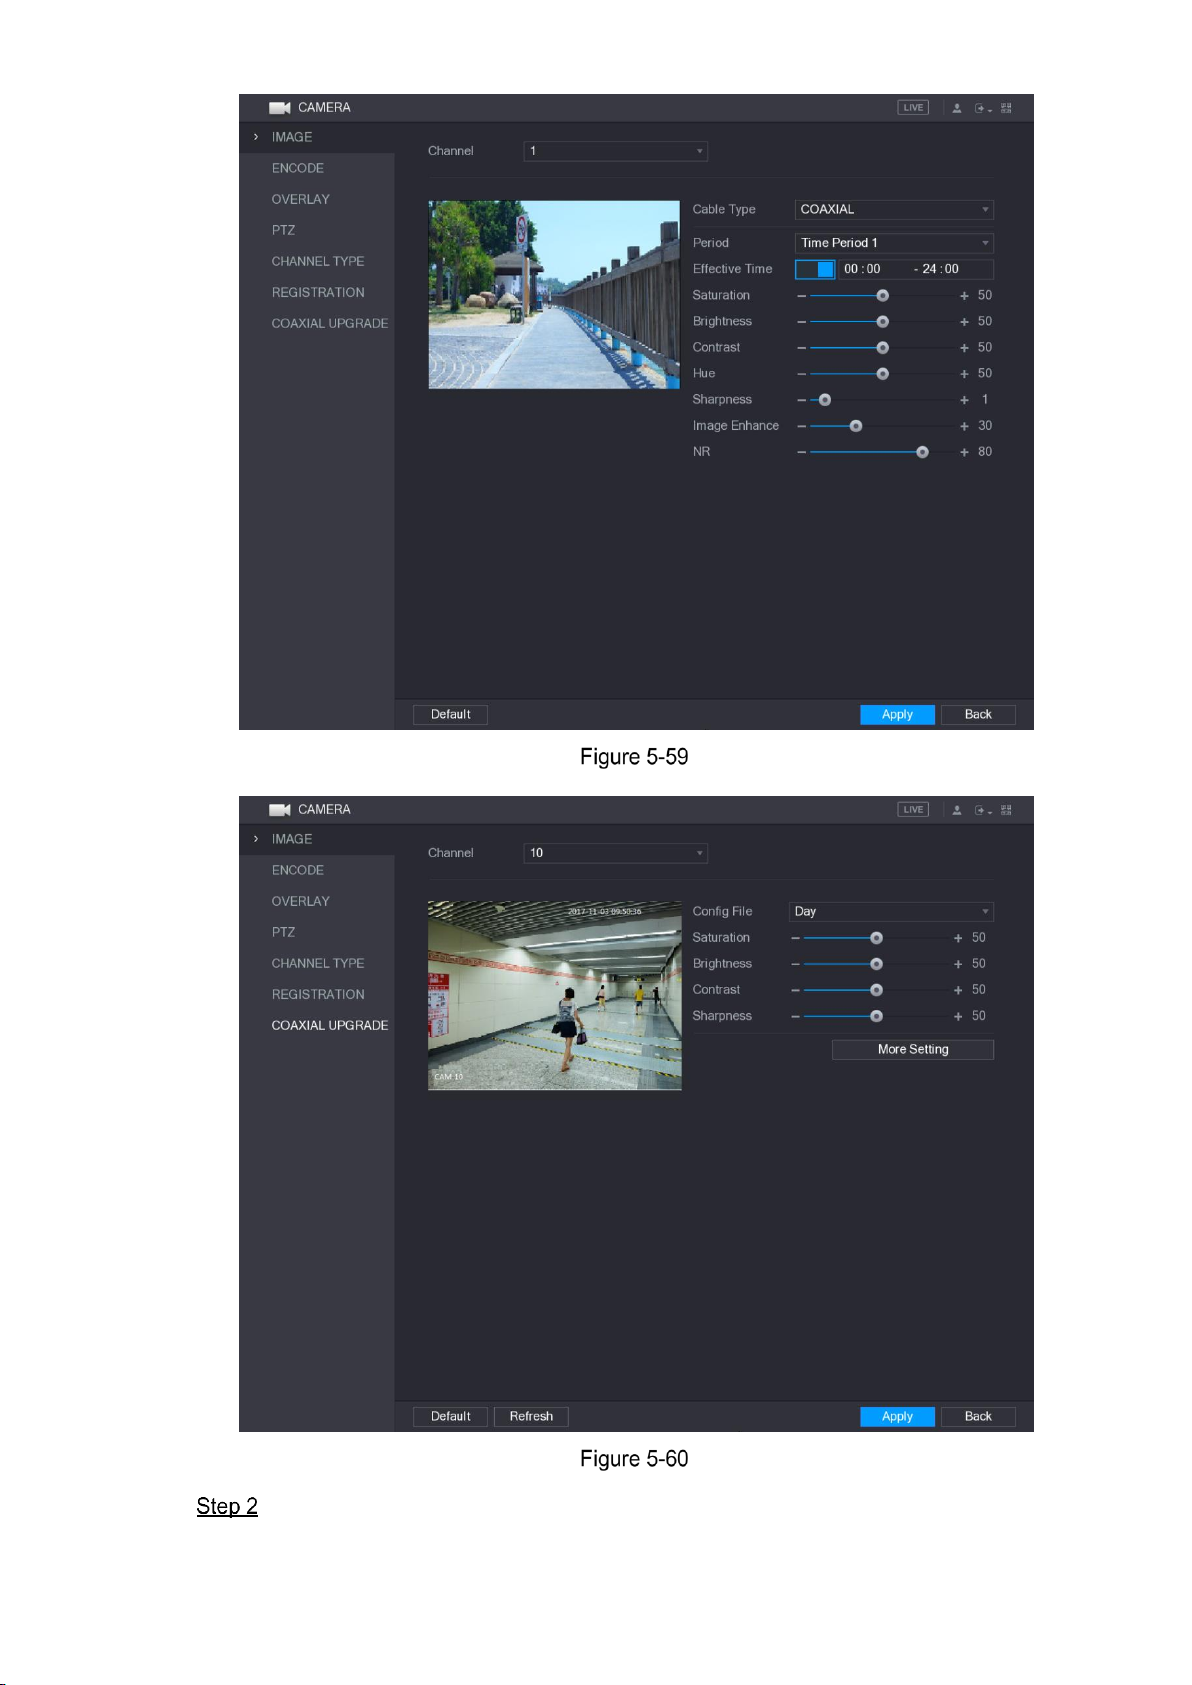Click Contrast slider handle, channel 10
This screenshot has width=1192, height=1685.
[x=876, y=990]
